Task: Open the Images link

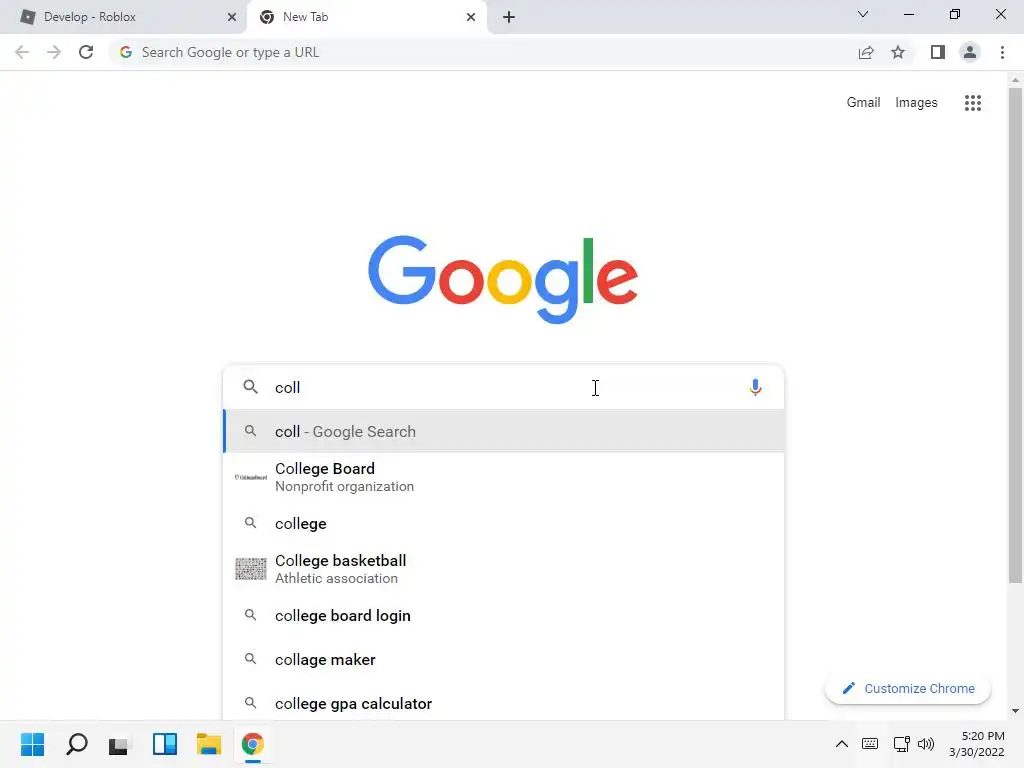Action: pos(916,103)
